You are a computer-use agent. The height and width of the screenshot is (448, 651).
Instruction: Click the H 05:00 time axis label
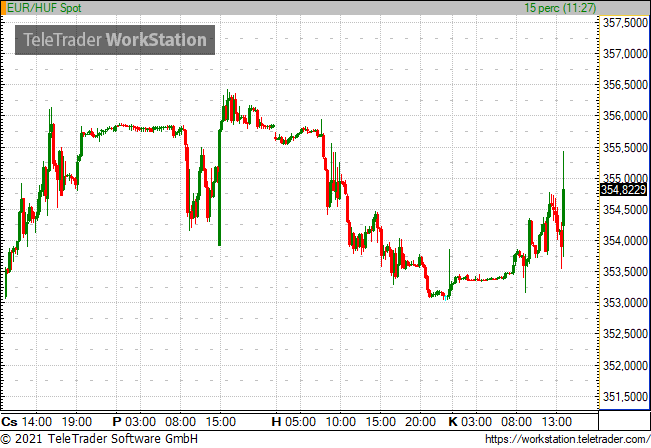pos(294,422)
